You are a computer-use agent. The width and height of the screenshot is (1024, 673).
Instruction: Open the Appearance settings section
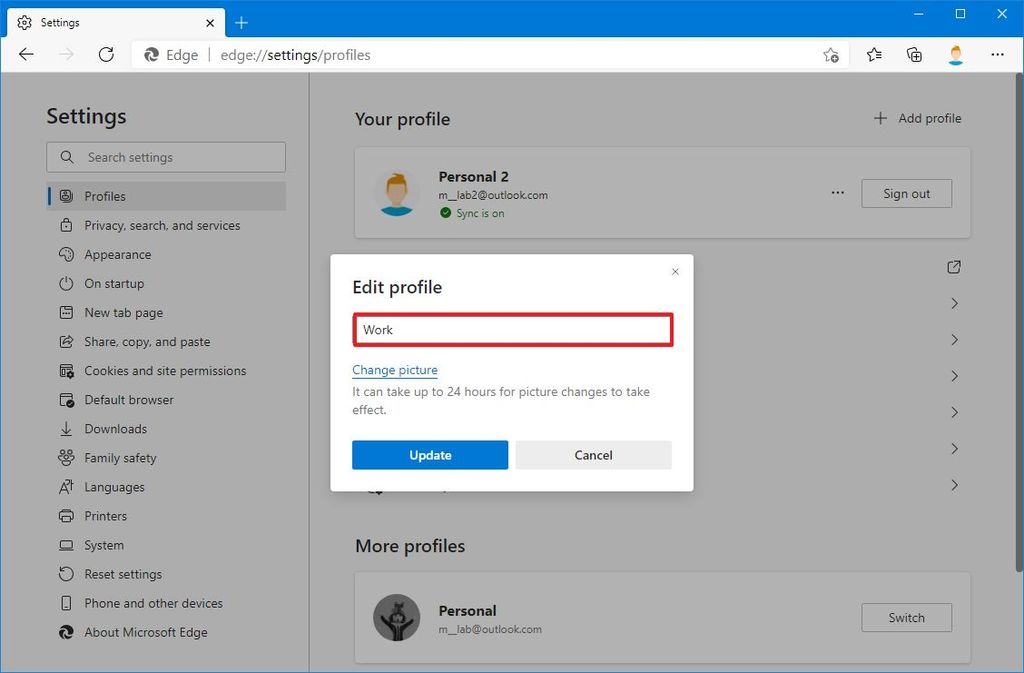(116, 254)
